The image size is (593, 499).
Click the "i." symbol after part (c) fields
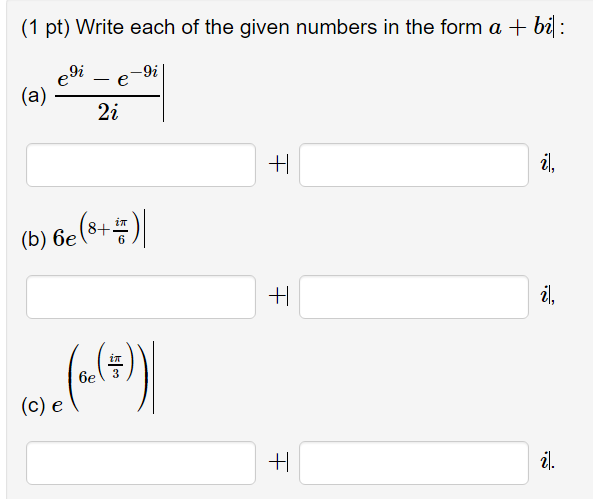547,462
